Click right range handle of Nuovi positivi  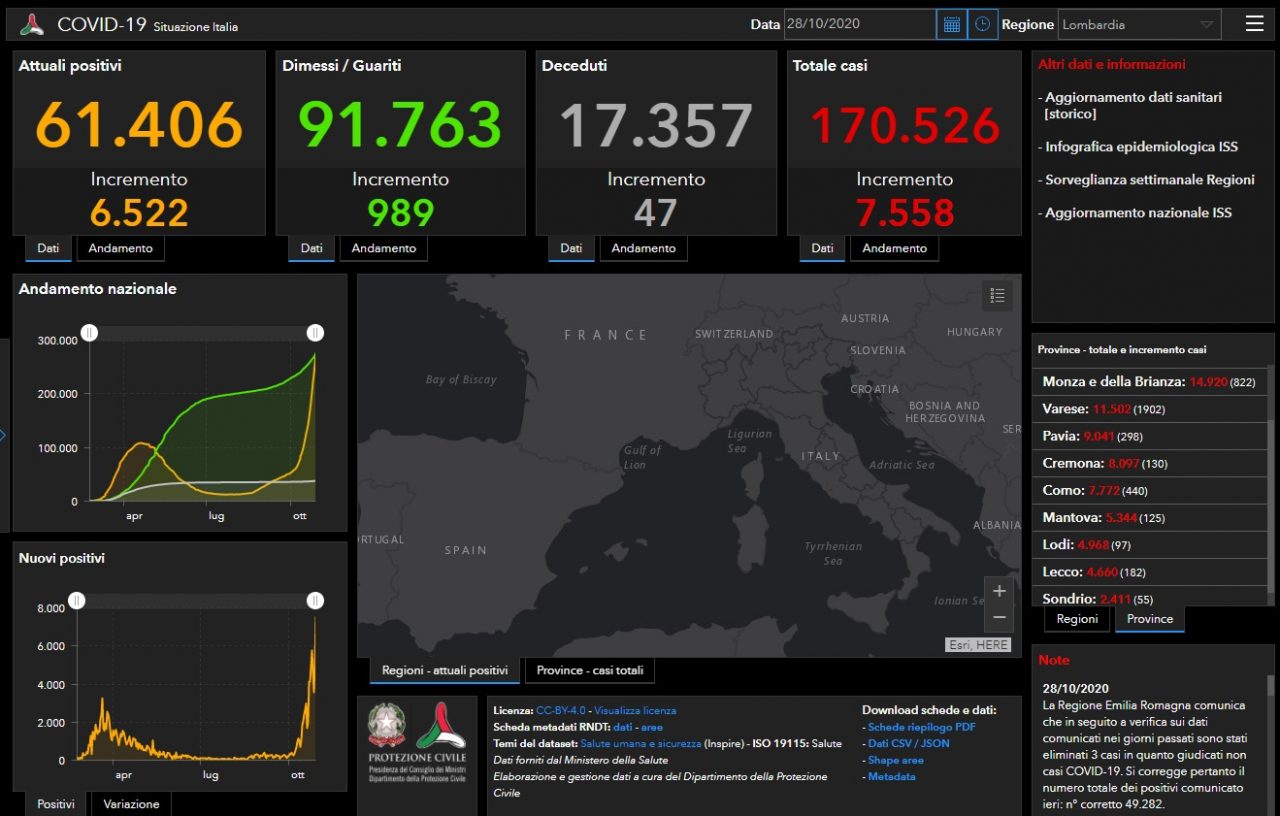tap(315, 600)
